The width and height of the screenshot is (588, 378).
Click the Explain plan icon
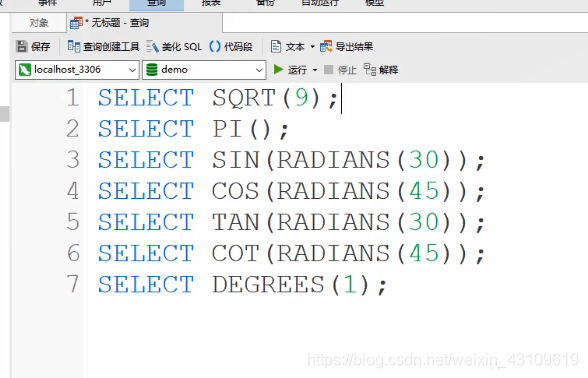[x=370, y=70]
